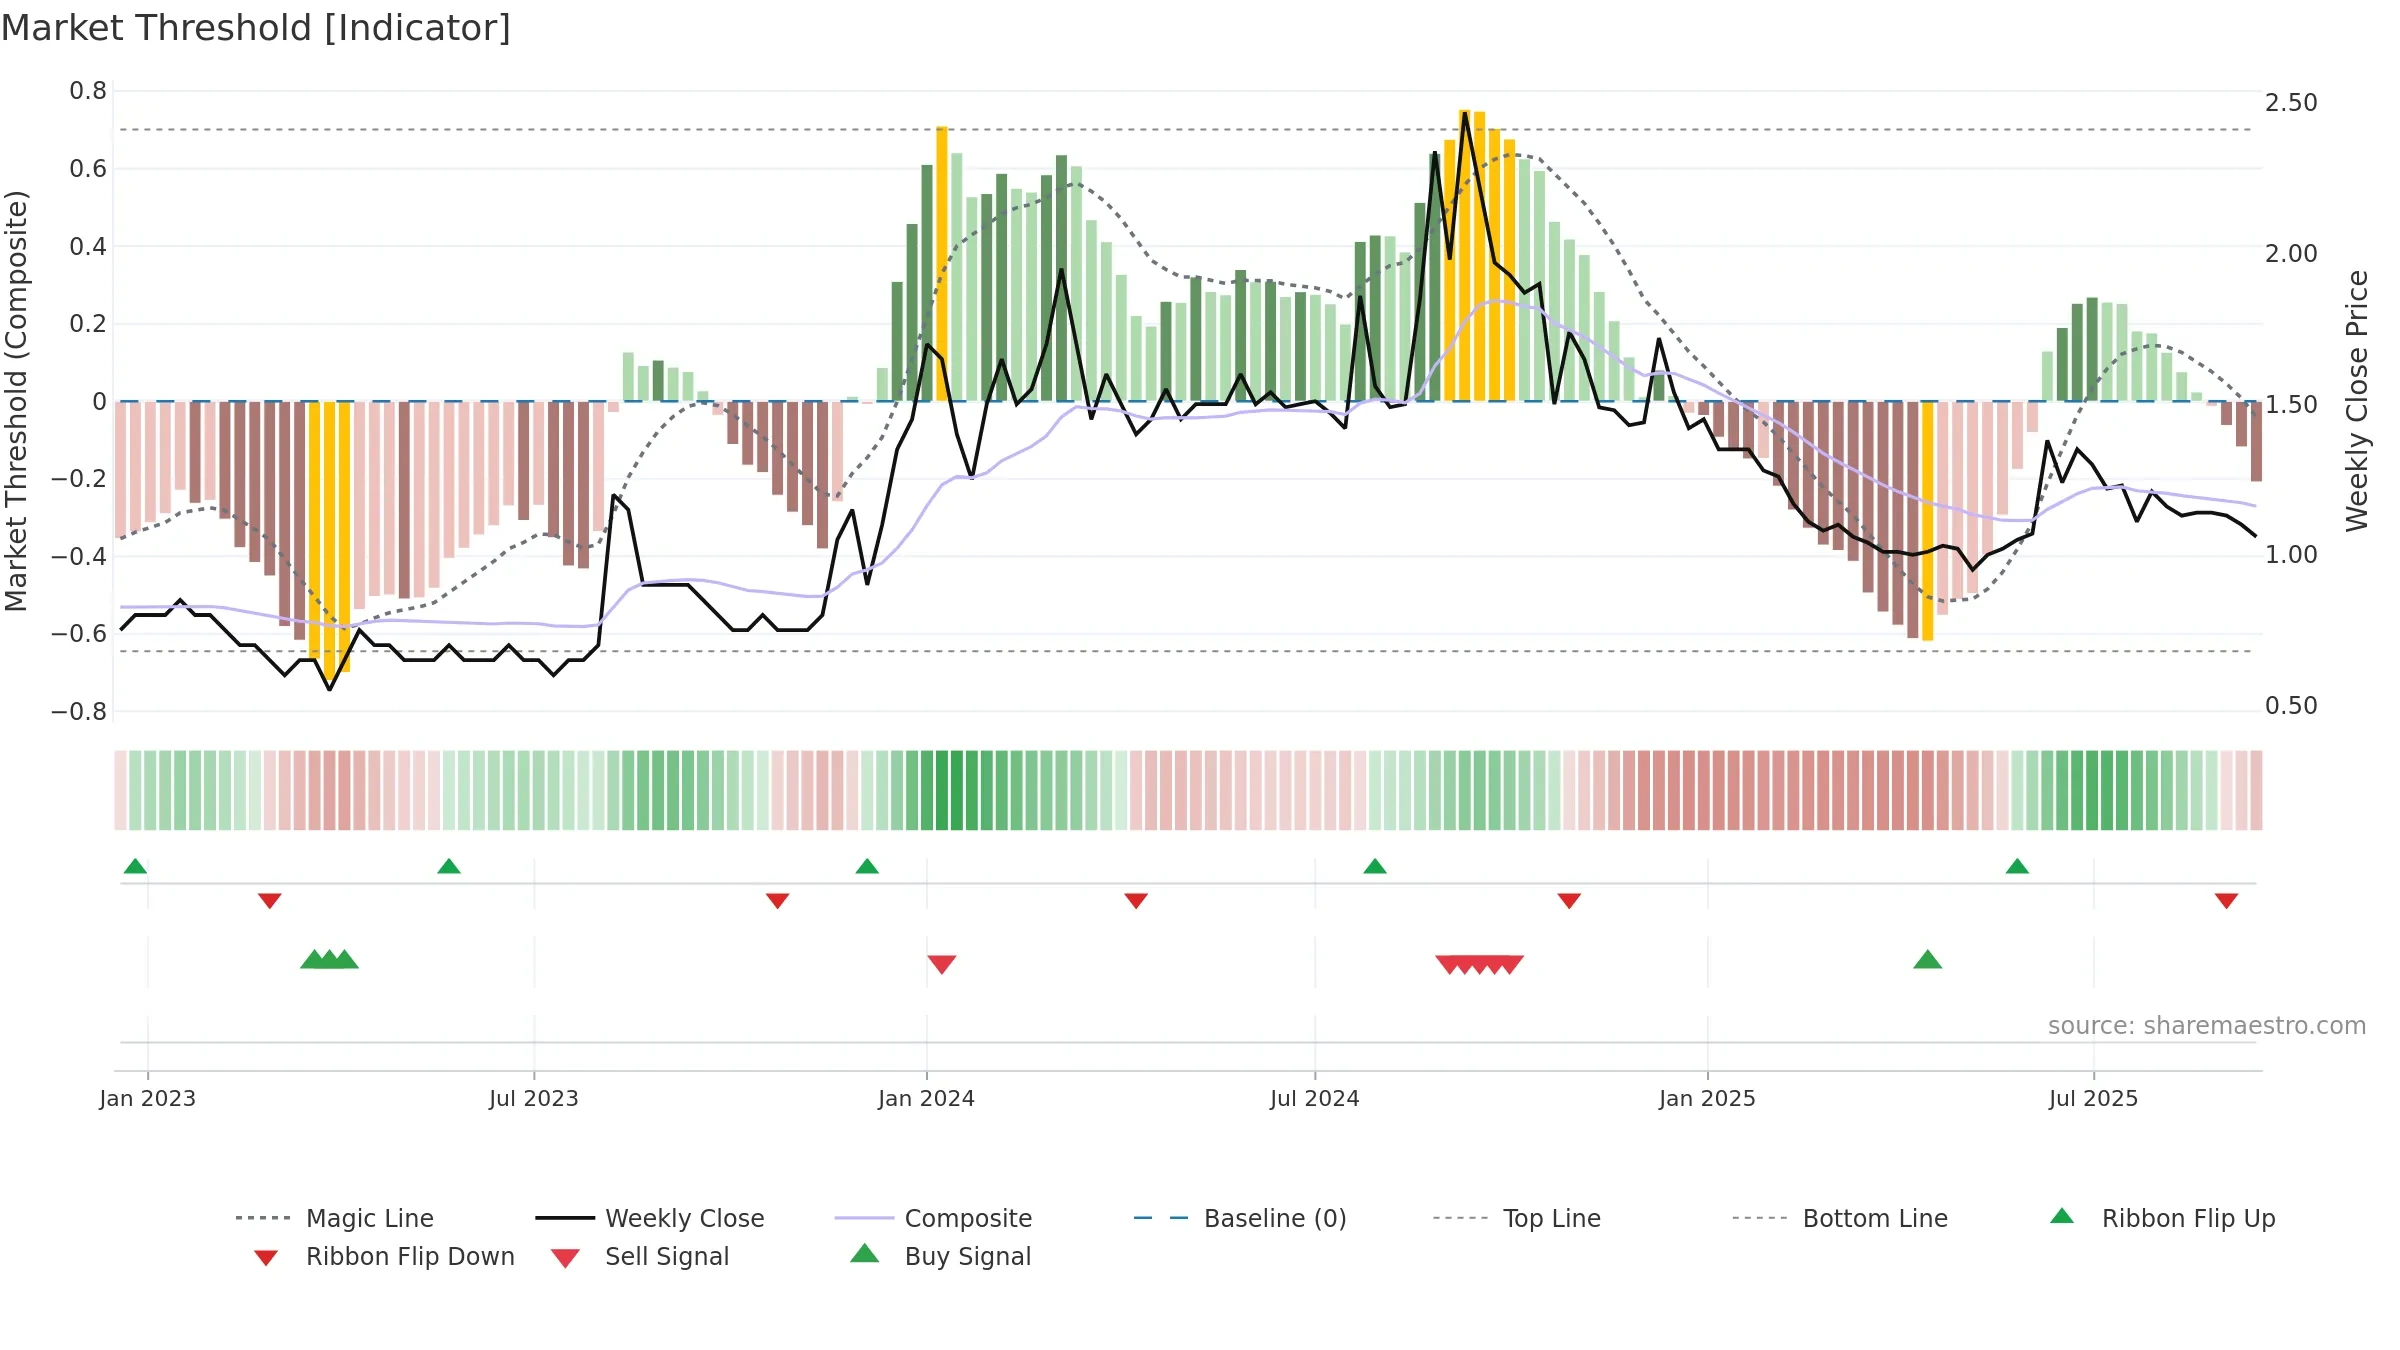Click the Weekly Close Price axis title

[2357, 401]
